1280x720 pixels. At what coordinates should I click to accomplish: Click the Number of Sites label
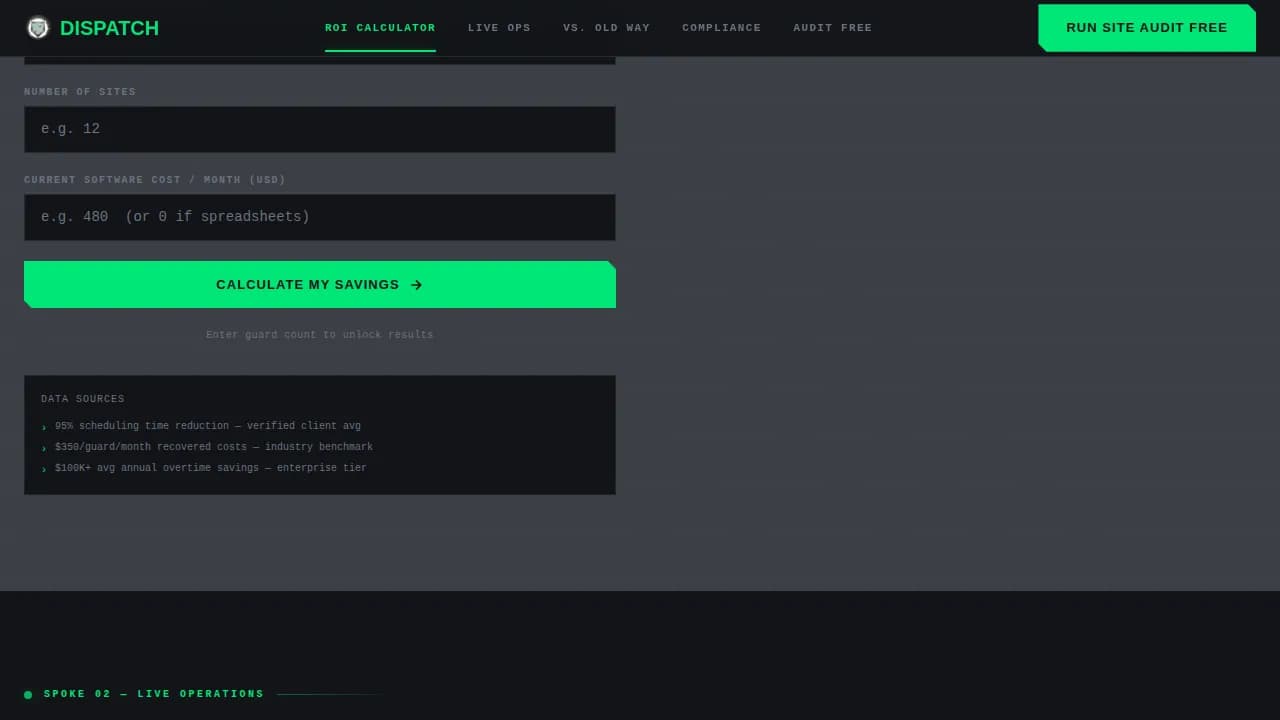click(80, 92)
